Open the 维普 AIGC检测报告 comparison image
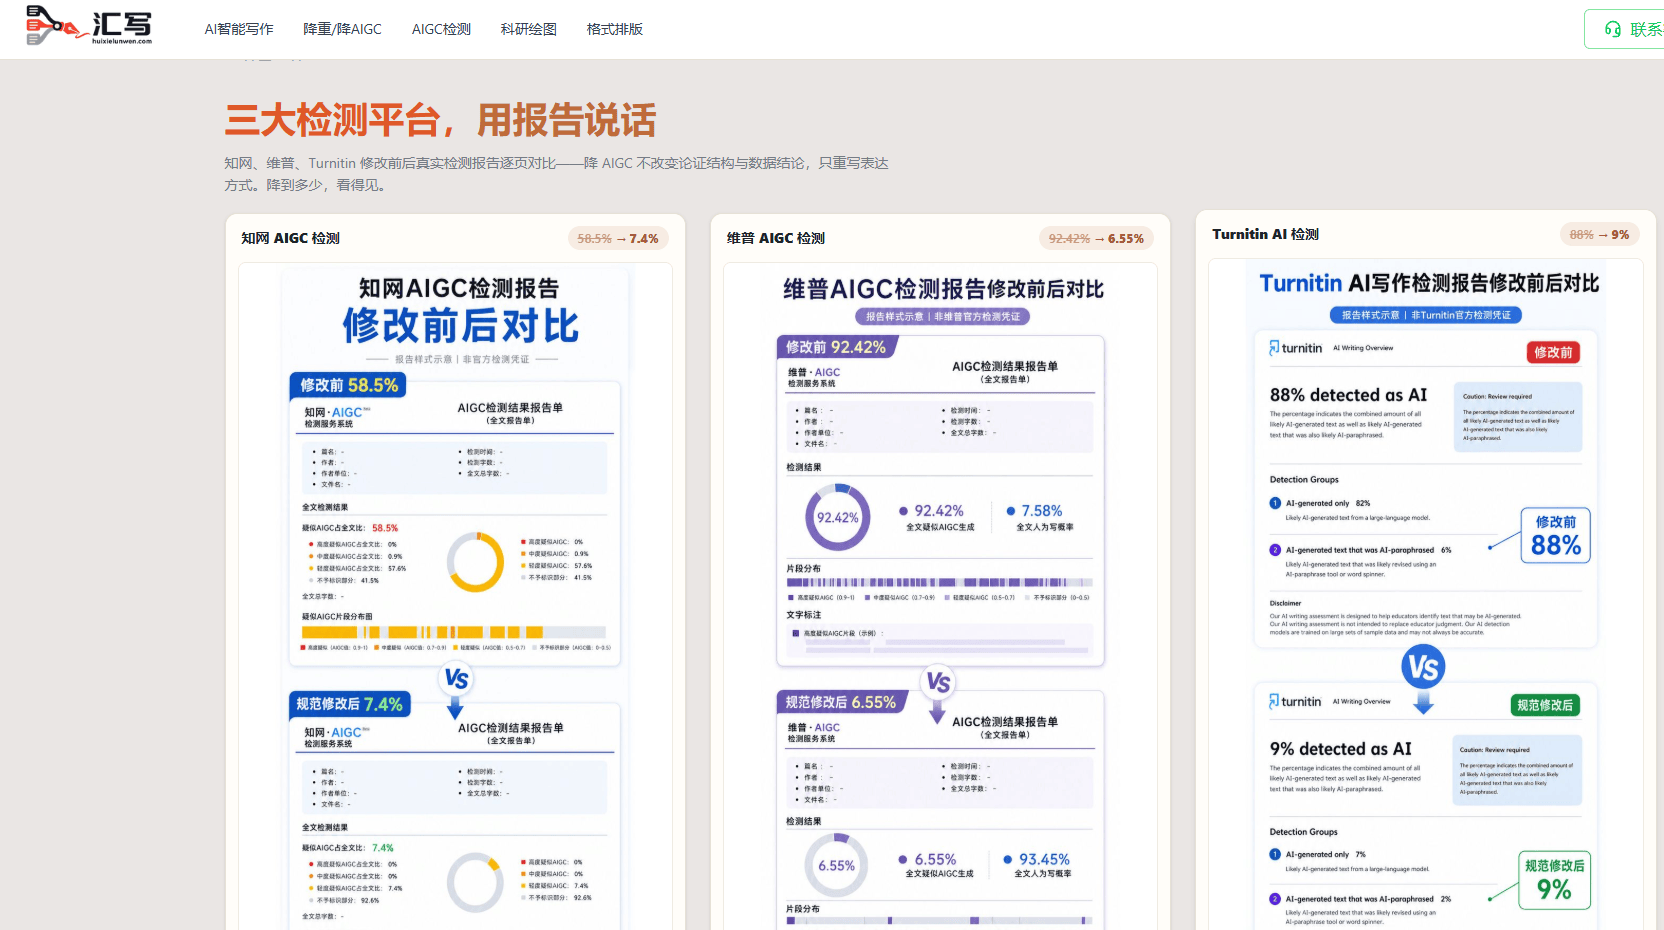1664x930 pixels. (940, 597)
